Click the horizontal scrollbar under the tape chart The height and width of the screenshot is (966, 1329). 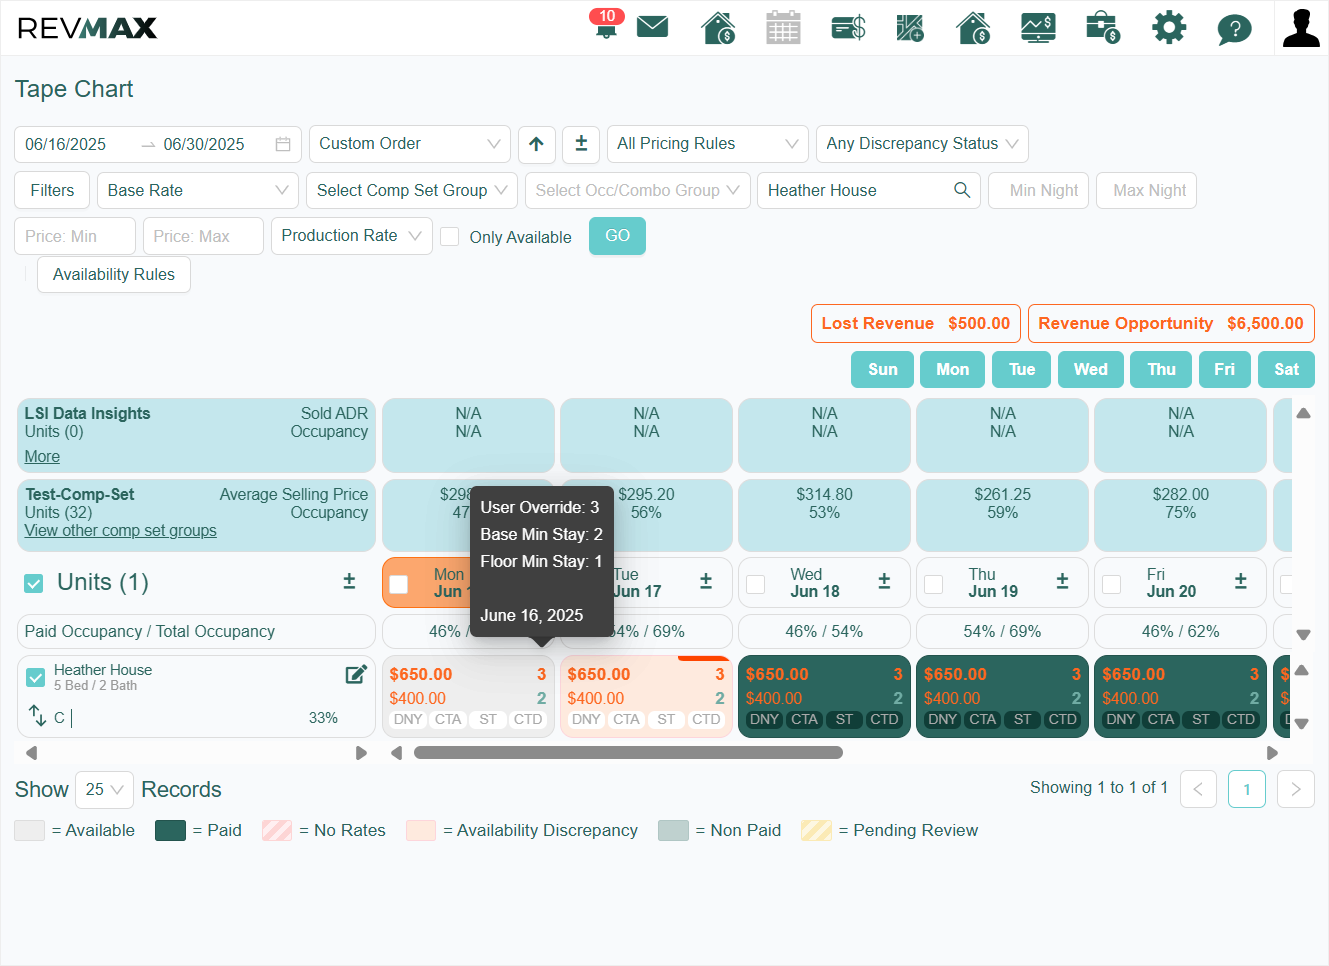pos(628,752)
